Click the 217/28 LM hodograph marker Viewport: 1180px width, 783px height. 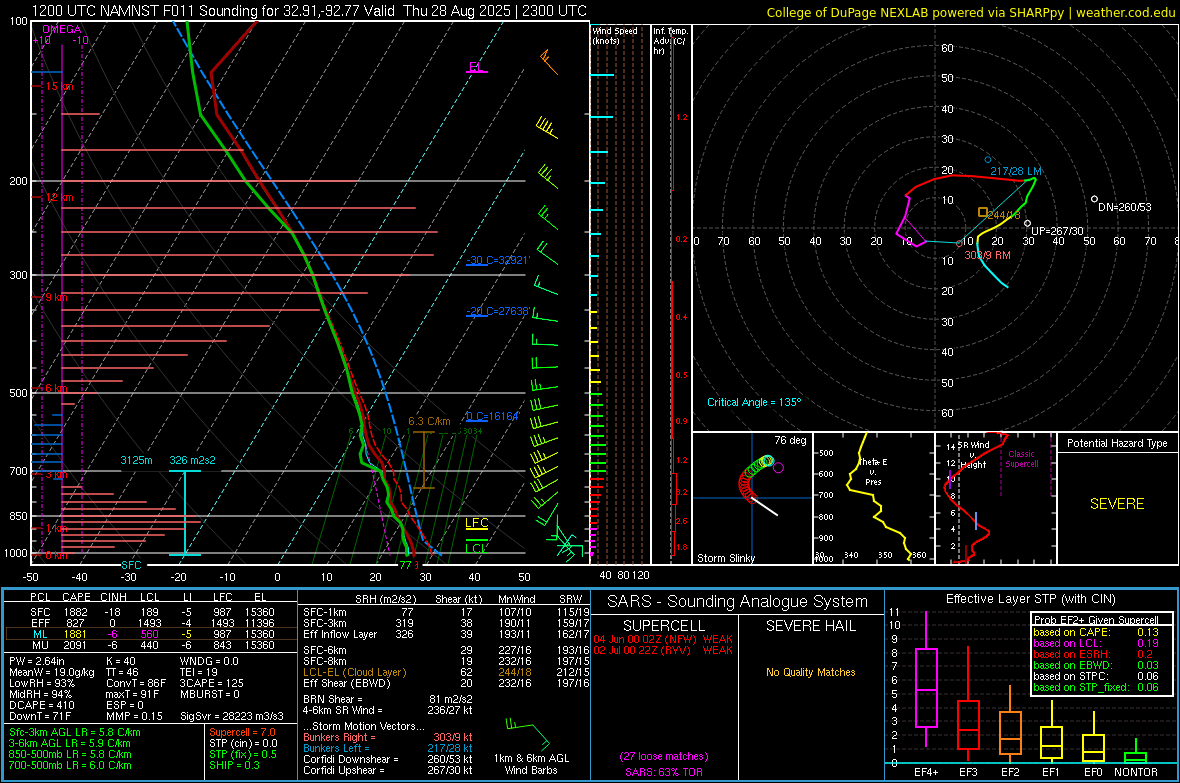click(1015, 171)
